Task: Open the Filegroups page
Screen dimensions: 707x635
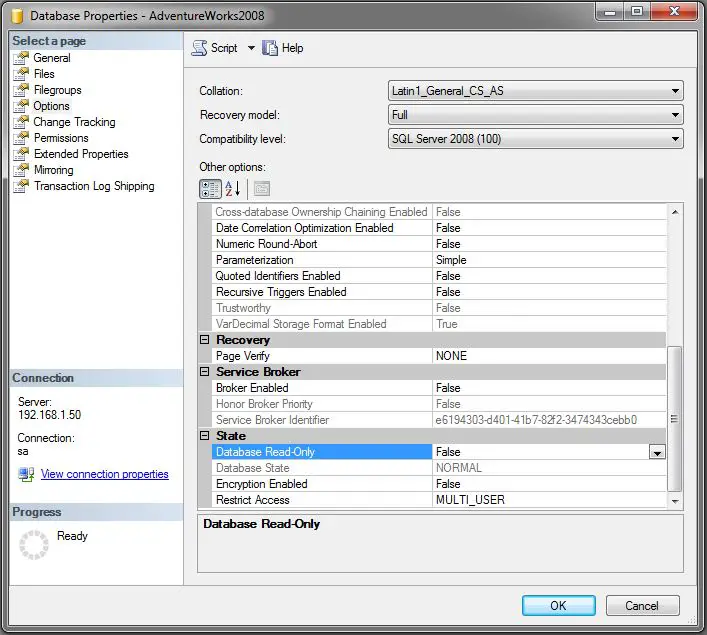Action: tap(58, 90)
